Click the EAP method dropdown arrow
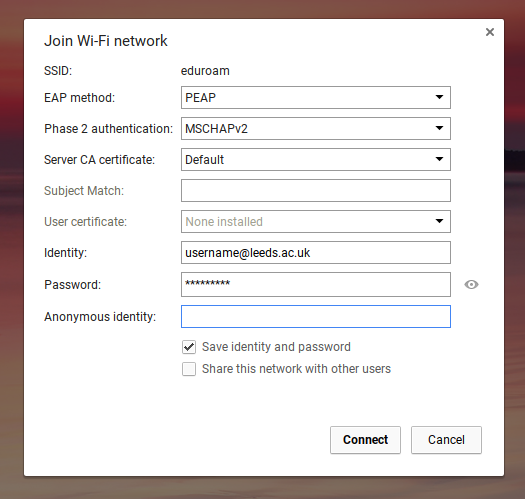525x499 pixels. coord(439,97)
